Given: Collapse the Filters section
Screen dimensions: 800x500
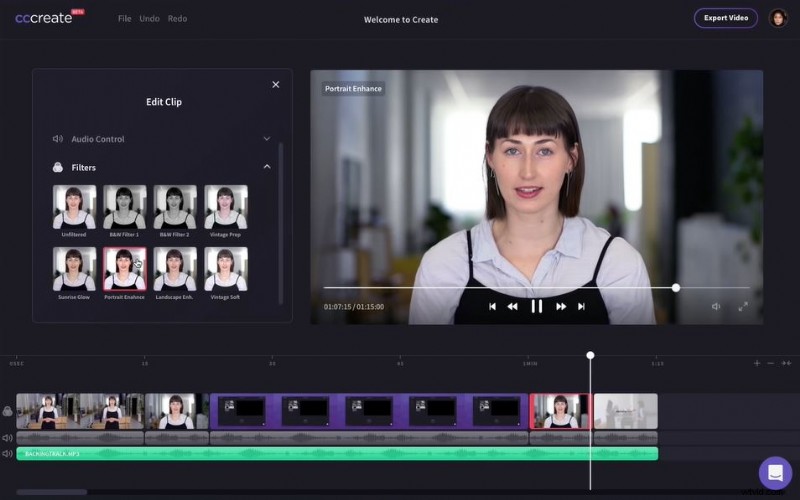Looking at the screenshot, I should [x=267, y=167].
